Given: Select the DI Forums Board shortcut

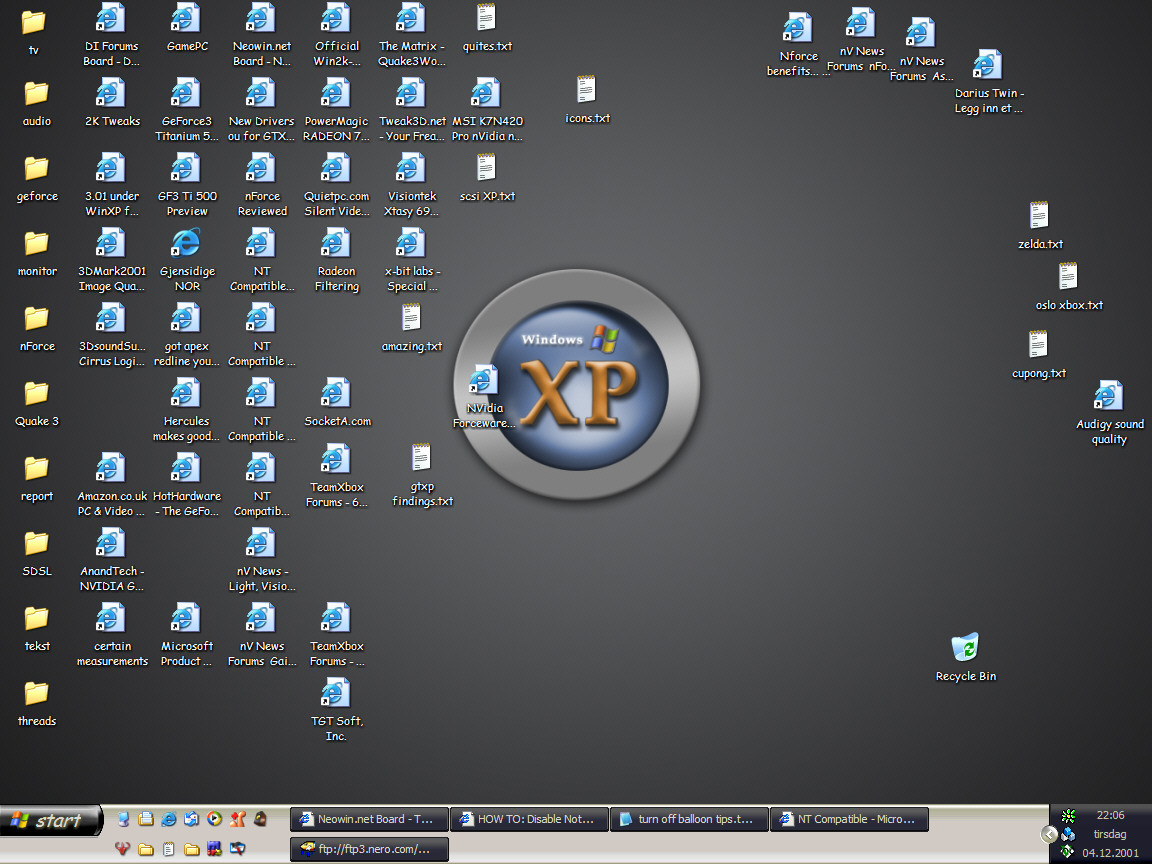Looking at the screenshot, I should tap(112, 35).
